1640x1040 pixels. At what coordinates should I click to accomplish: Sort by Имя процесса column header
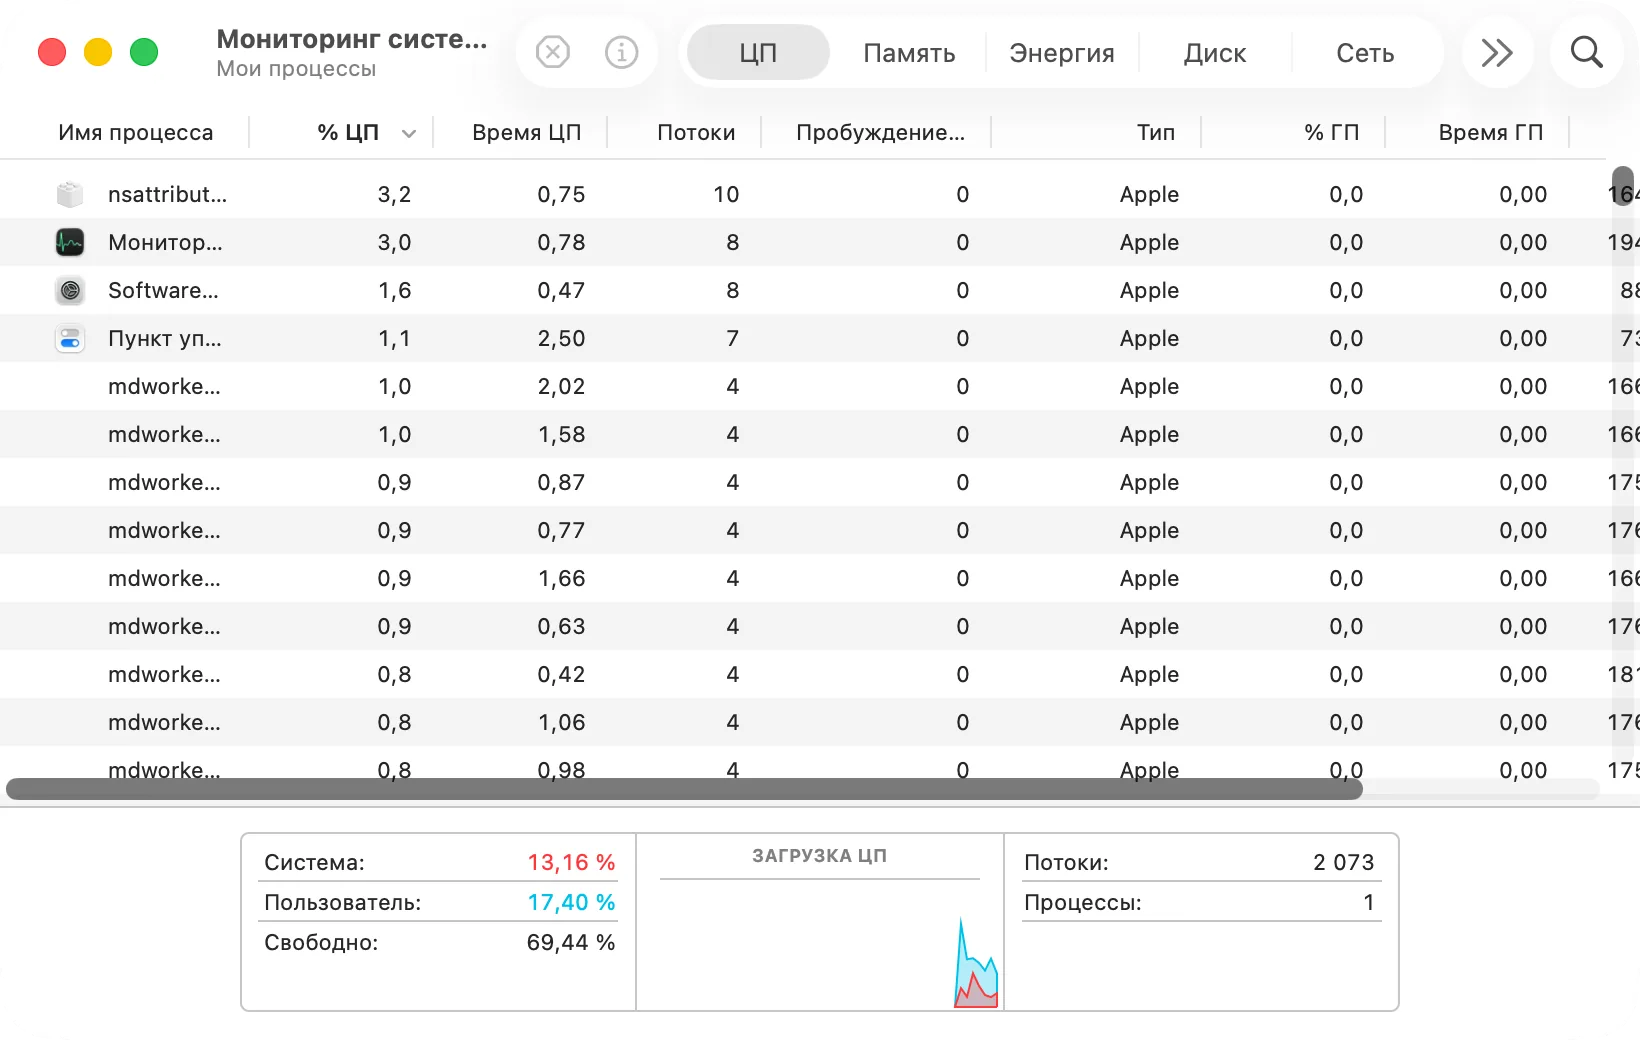coord(136,132)
